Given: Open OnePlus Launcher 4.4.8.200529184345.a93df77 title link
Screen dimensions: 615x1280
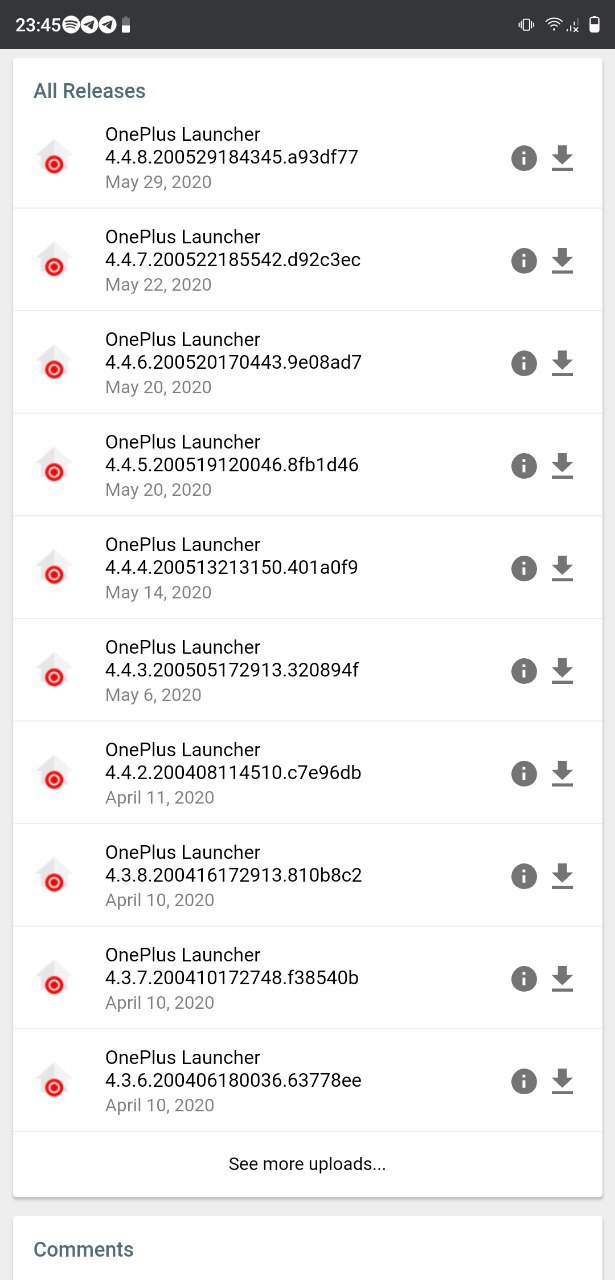Looking at the screenshot, I should (232, 146).
